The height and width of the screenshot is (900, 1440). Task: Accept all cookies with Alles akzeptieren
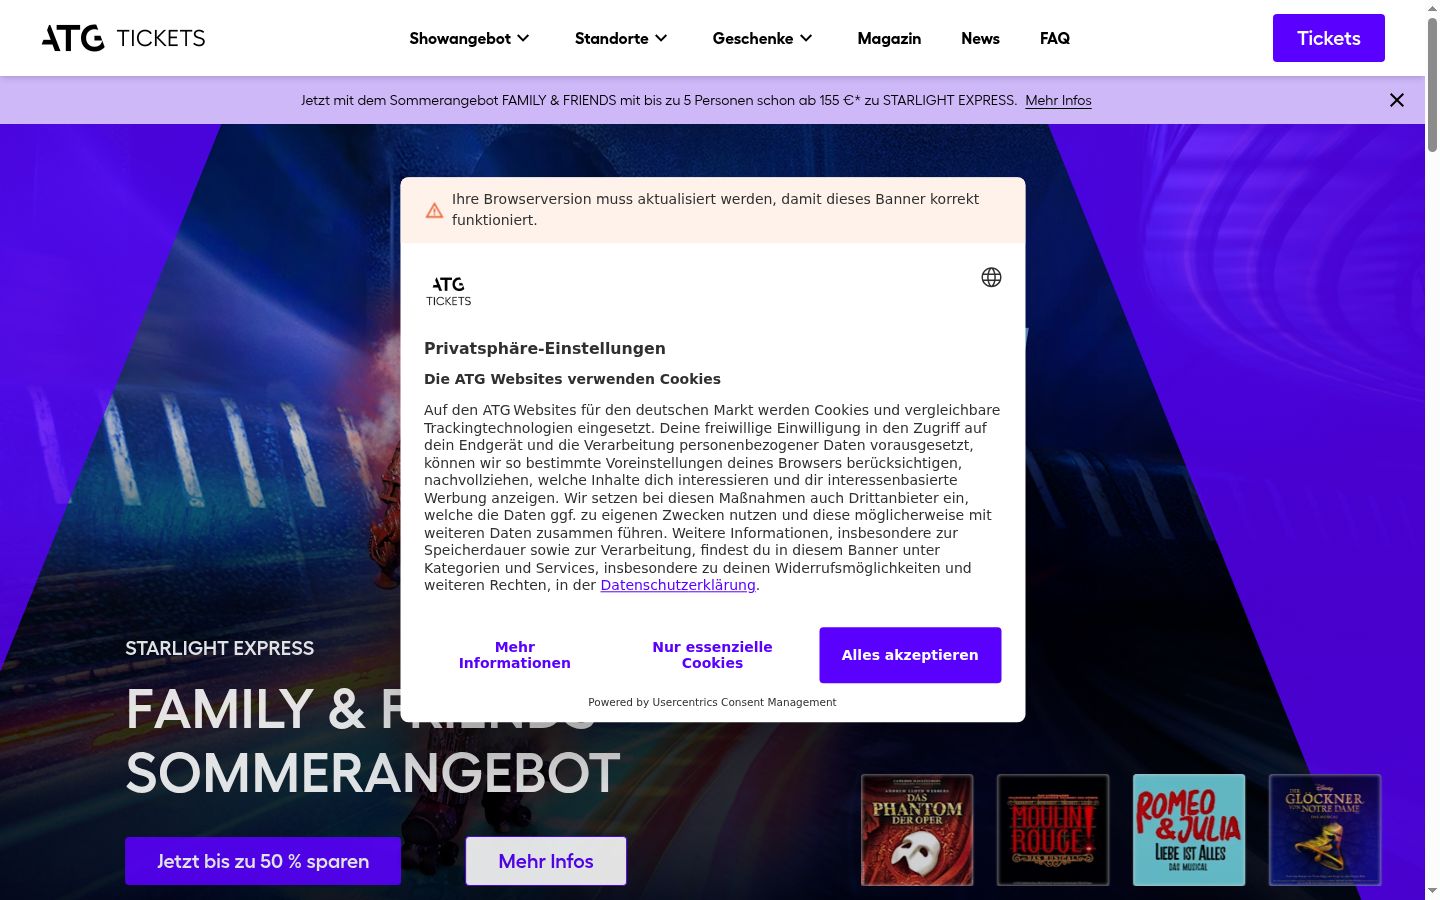[x=910, y=655]
